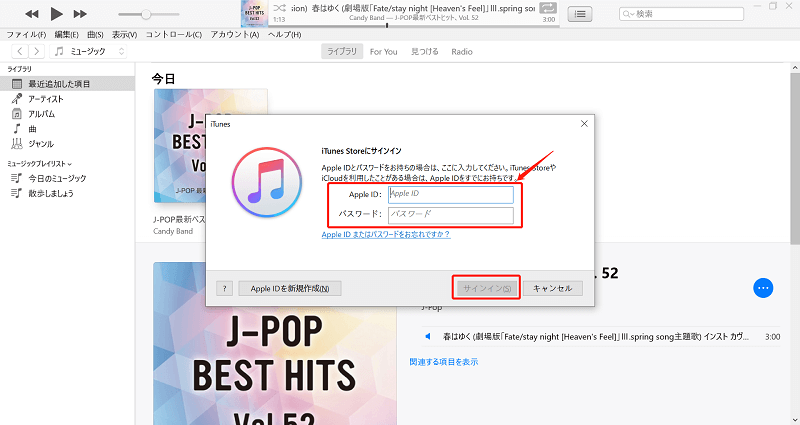
Task: Click the キャンセル button
Action: pyautogui.click(x=553, y=288)
